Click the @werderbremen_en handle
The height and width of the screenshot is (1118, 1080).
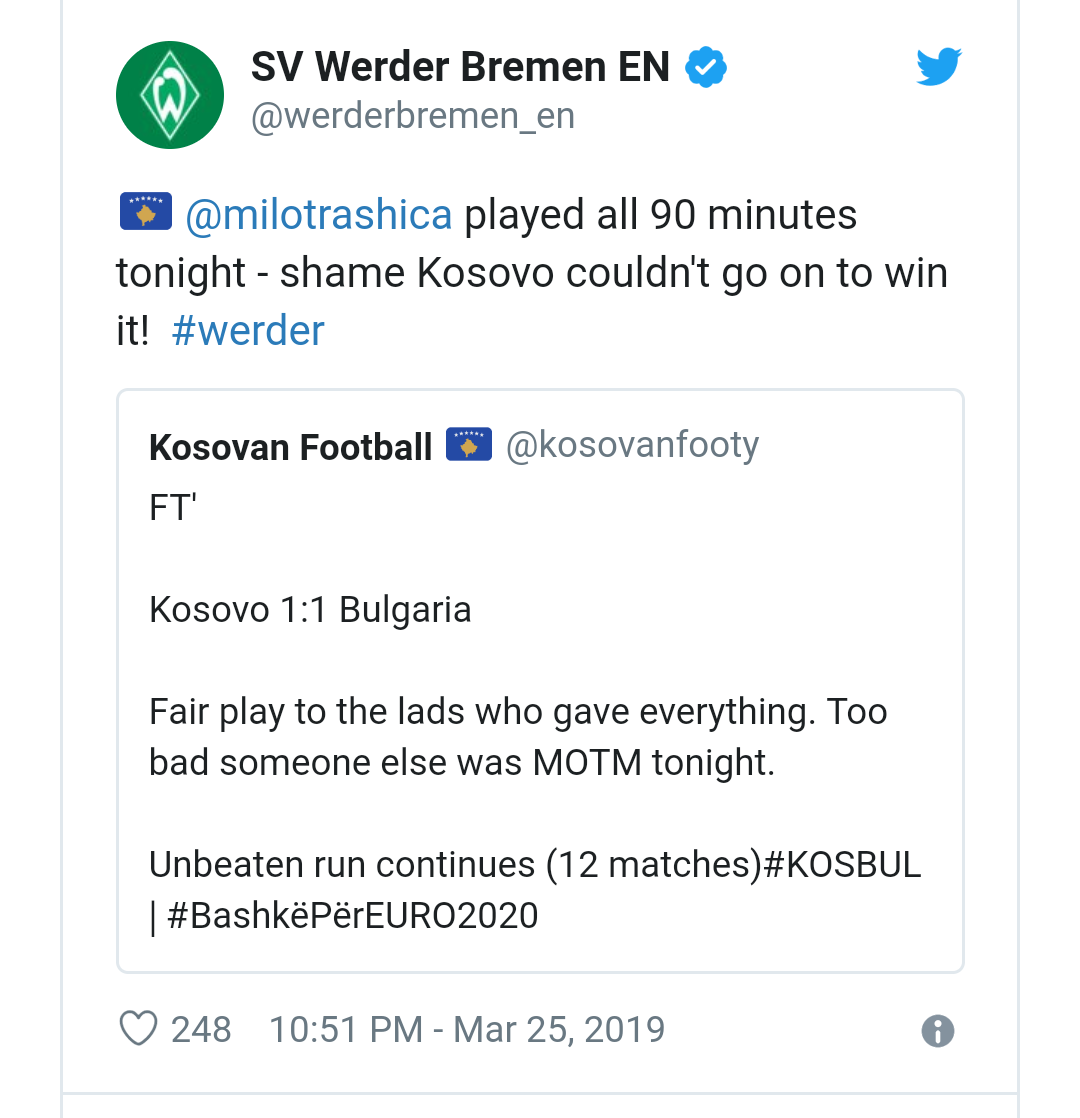coord(413,116)
